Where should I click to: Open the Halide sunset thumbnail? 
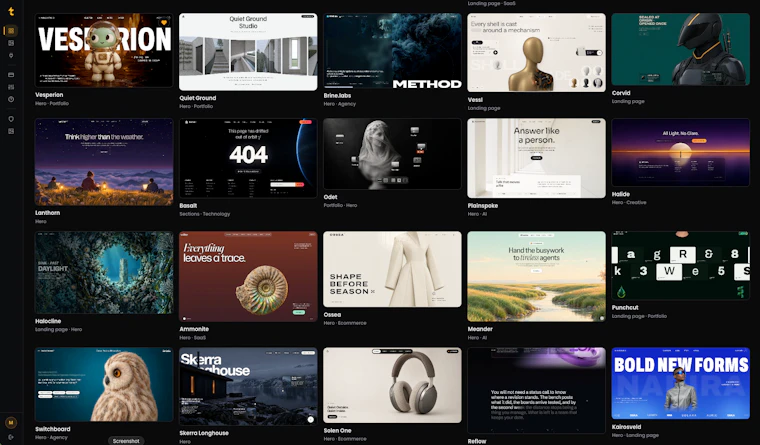point(681,152)
